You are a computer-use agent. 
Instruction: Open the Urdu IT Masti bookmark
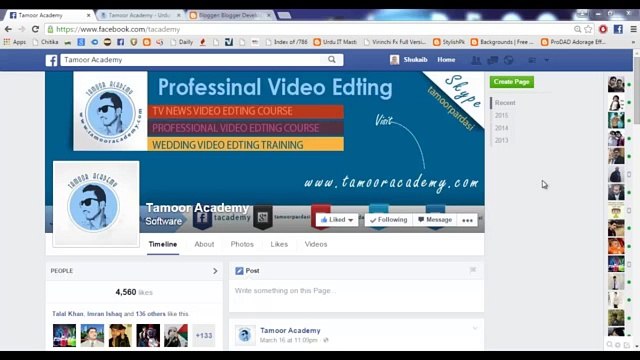click(x=335, y=42)
